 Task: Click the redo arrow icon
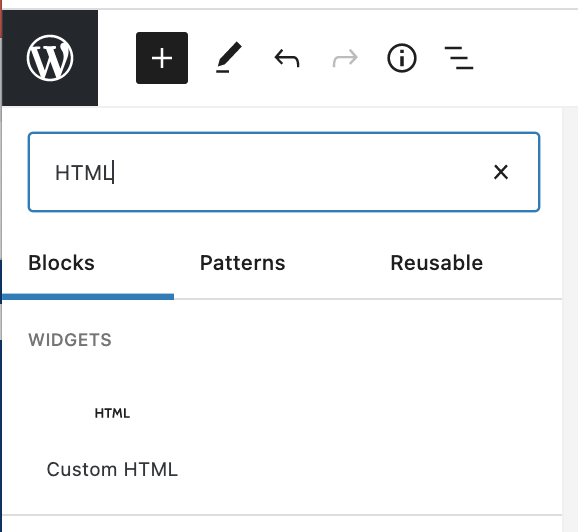pyautogui.click(x=345, y=58)
